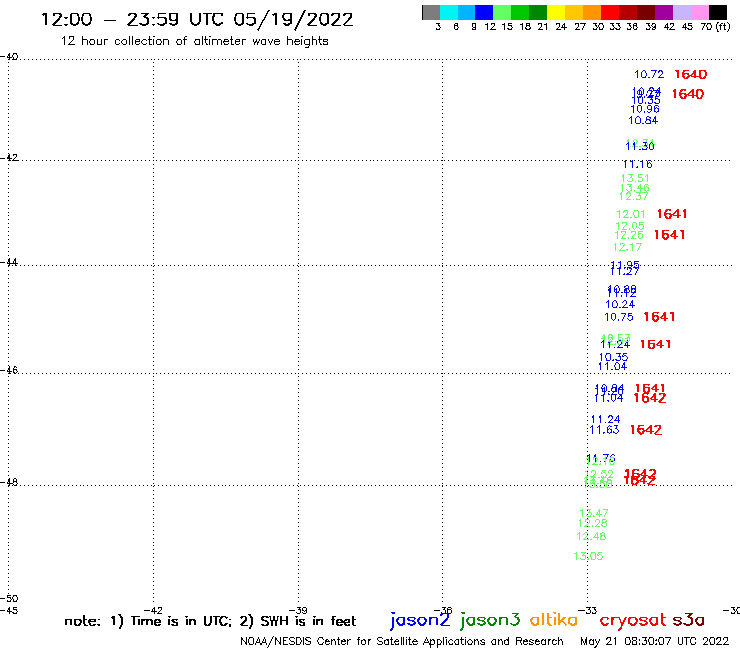This screenshot has height=650, width=740.
Task: Click longitude axis label -36
Action: point(443,611)
